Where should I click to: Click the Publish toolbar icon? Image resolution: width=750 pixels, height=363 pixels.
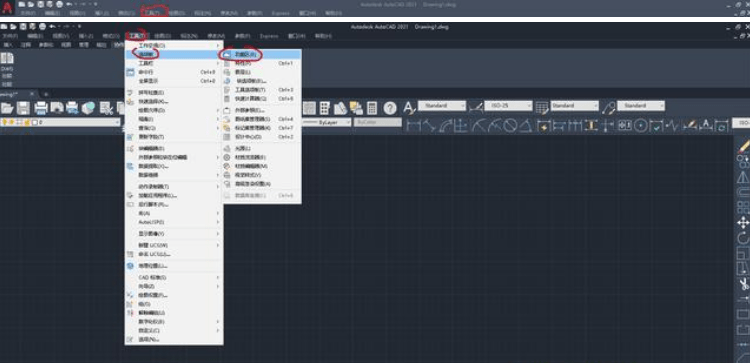(72, 109)
